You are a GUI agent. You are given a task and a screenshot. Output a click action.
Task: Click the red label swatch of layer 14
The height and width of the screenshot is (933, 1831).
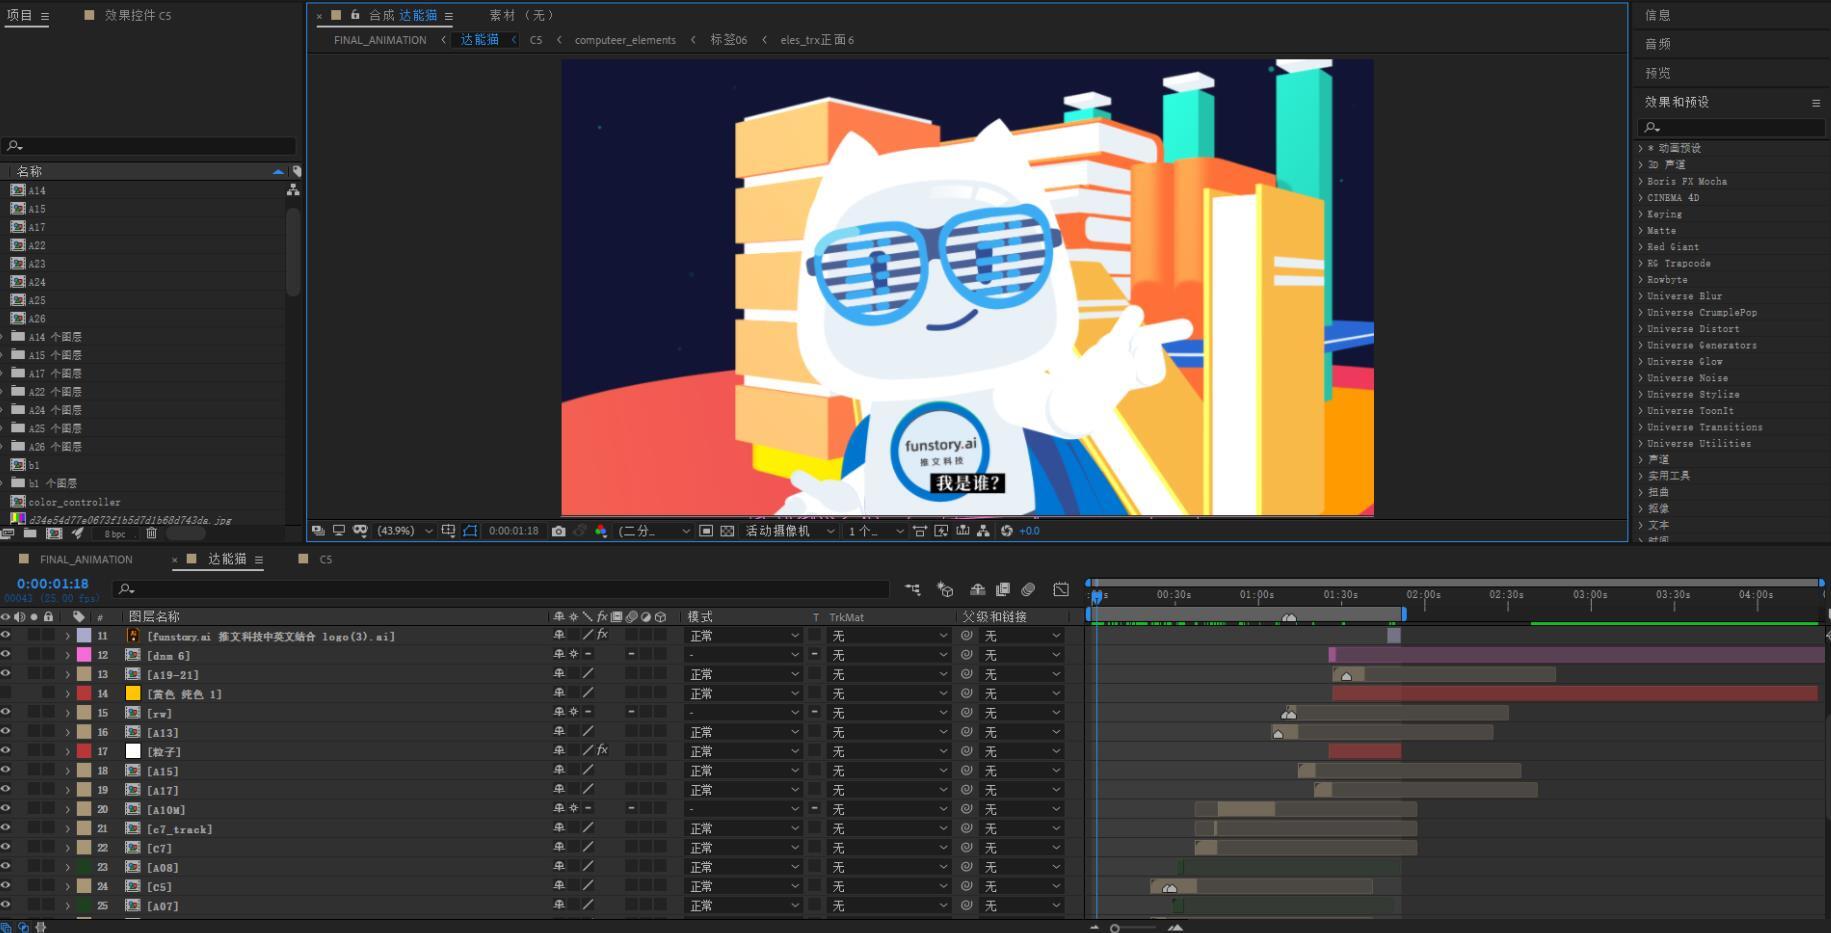click(x=84, y=693)
